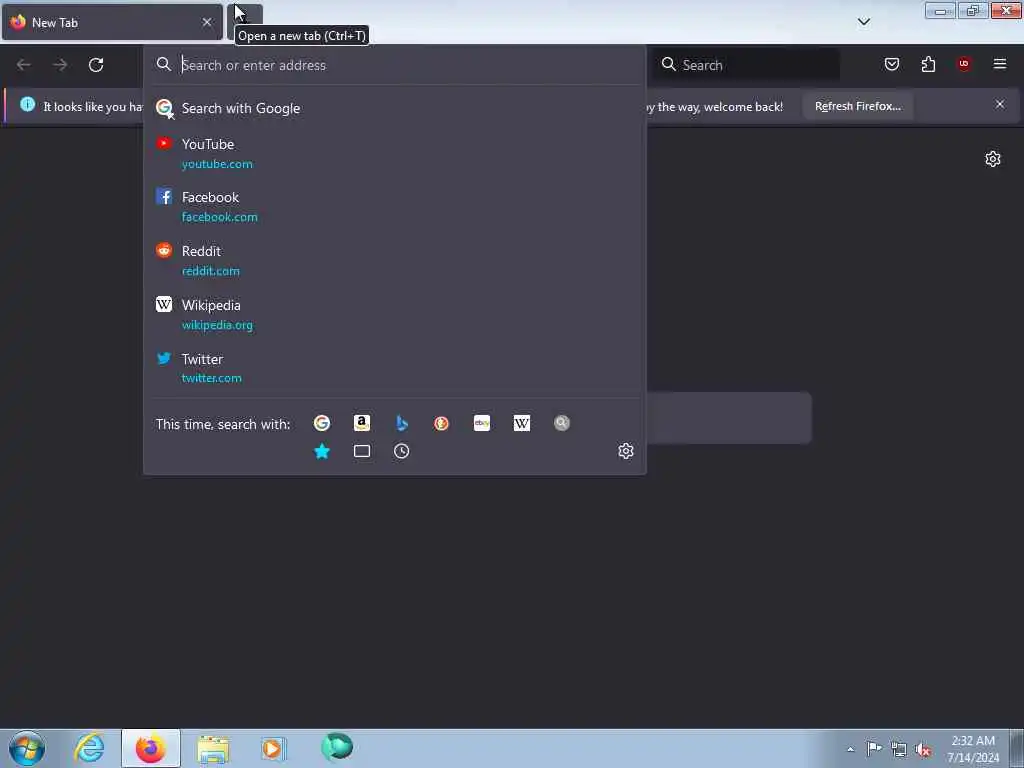Open new tab page personalize gear
The height and width of the screenshot is (768, 1024).
click(x=993, y=159)
